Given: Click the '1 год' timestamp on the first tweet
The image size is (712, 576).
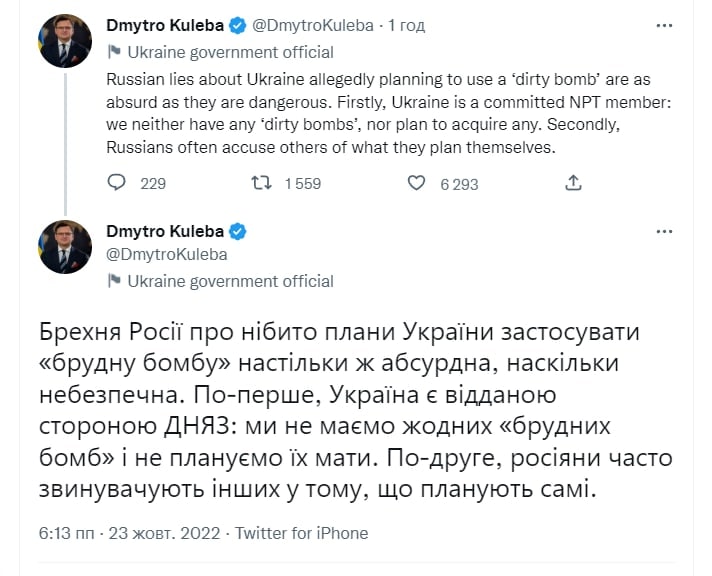Looking at the screenshot, I should point(408,24).
